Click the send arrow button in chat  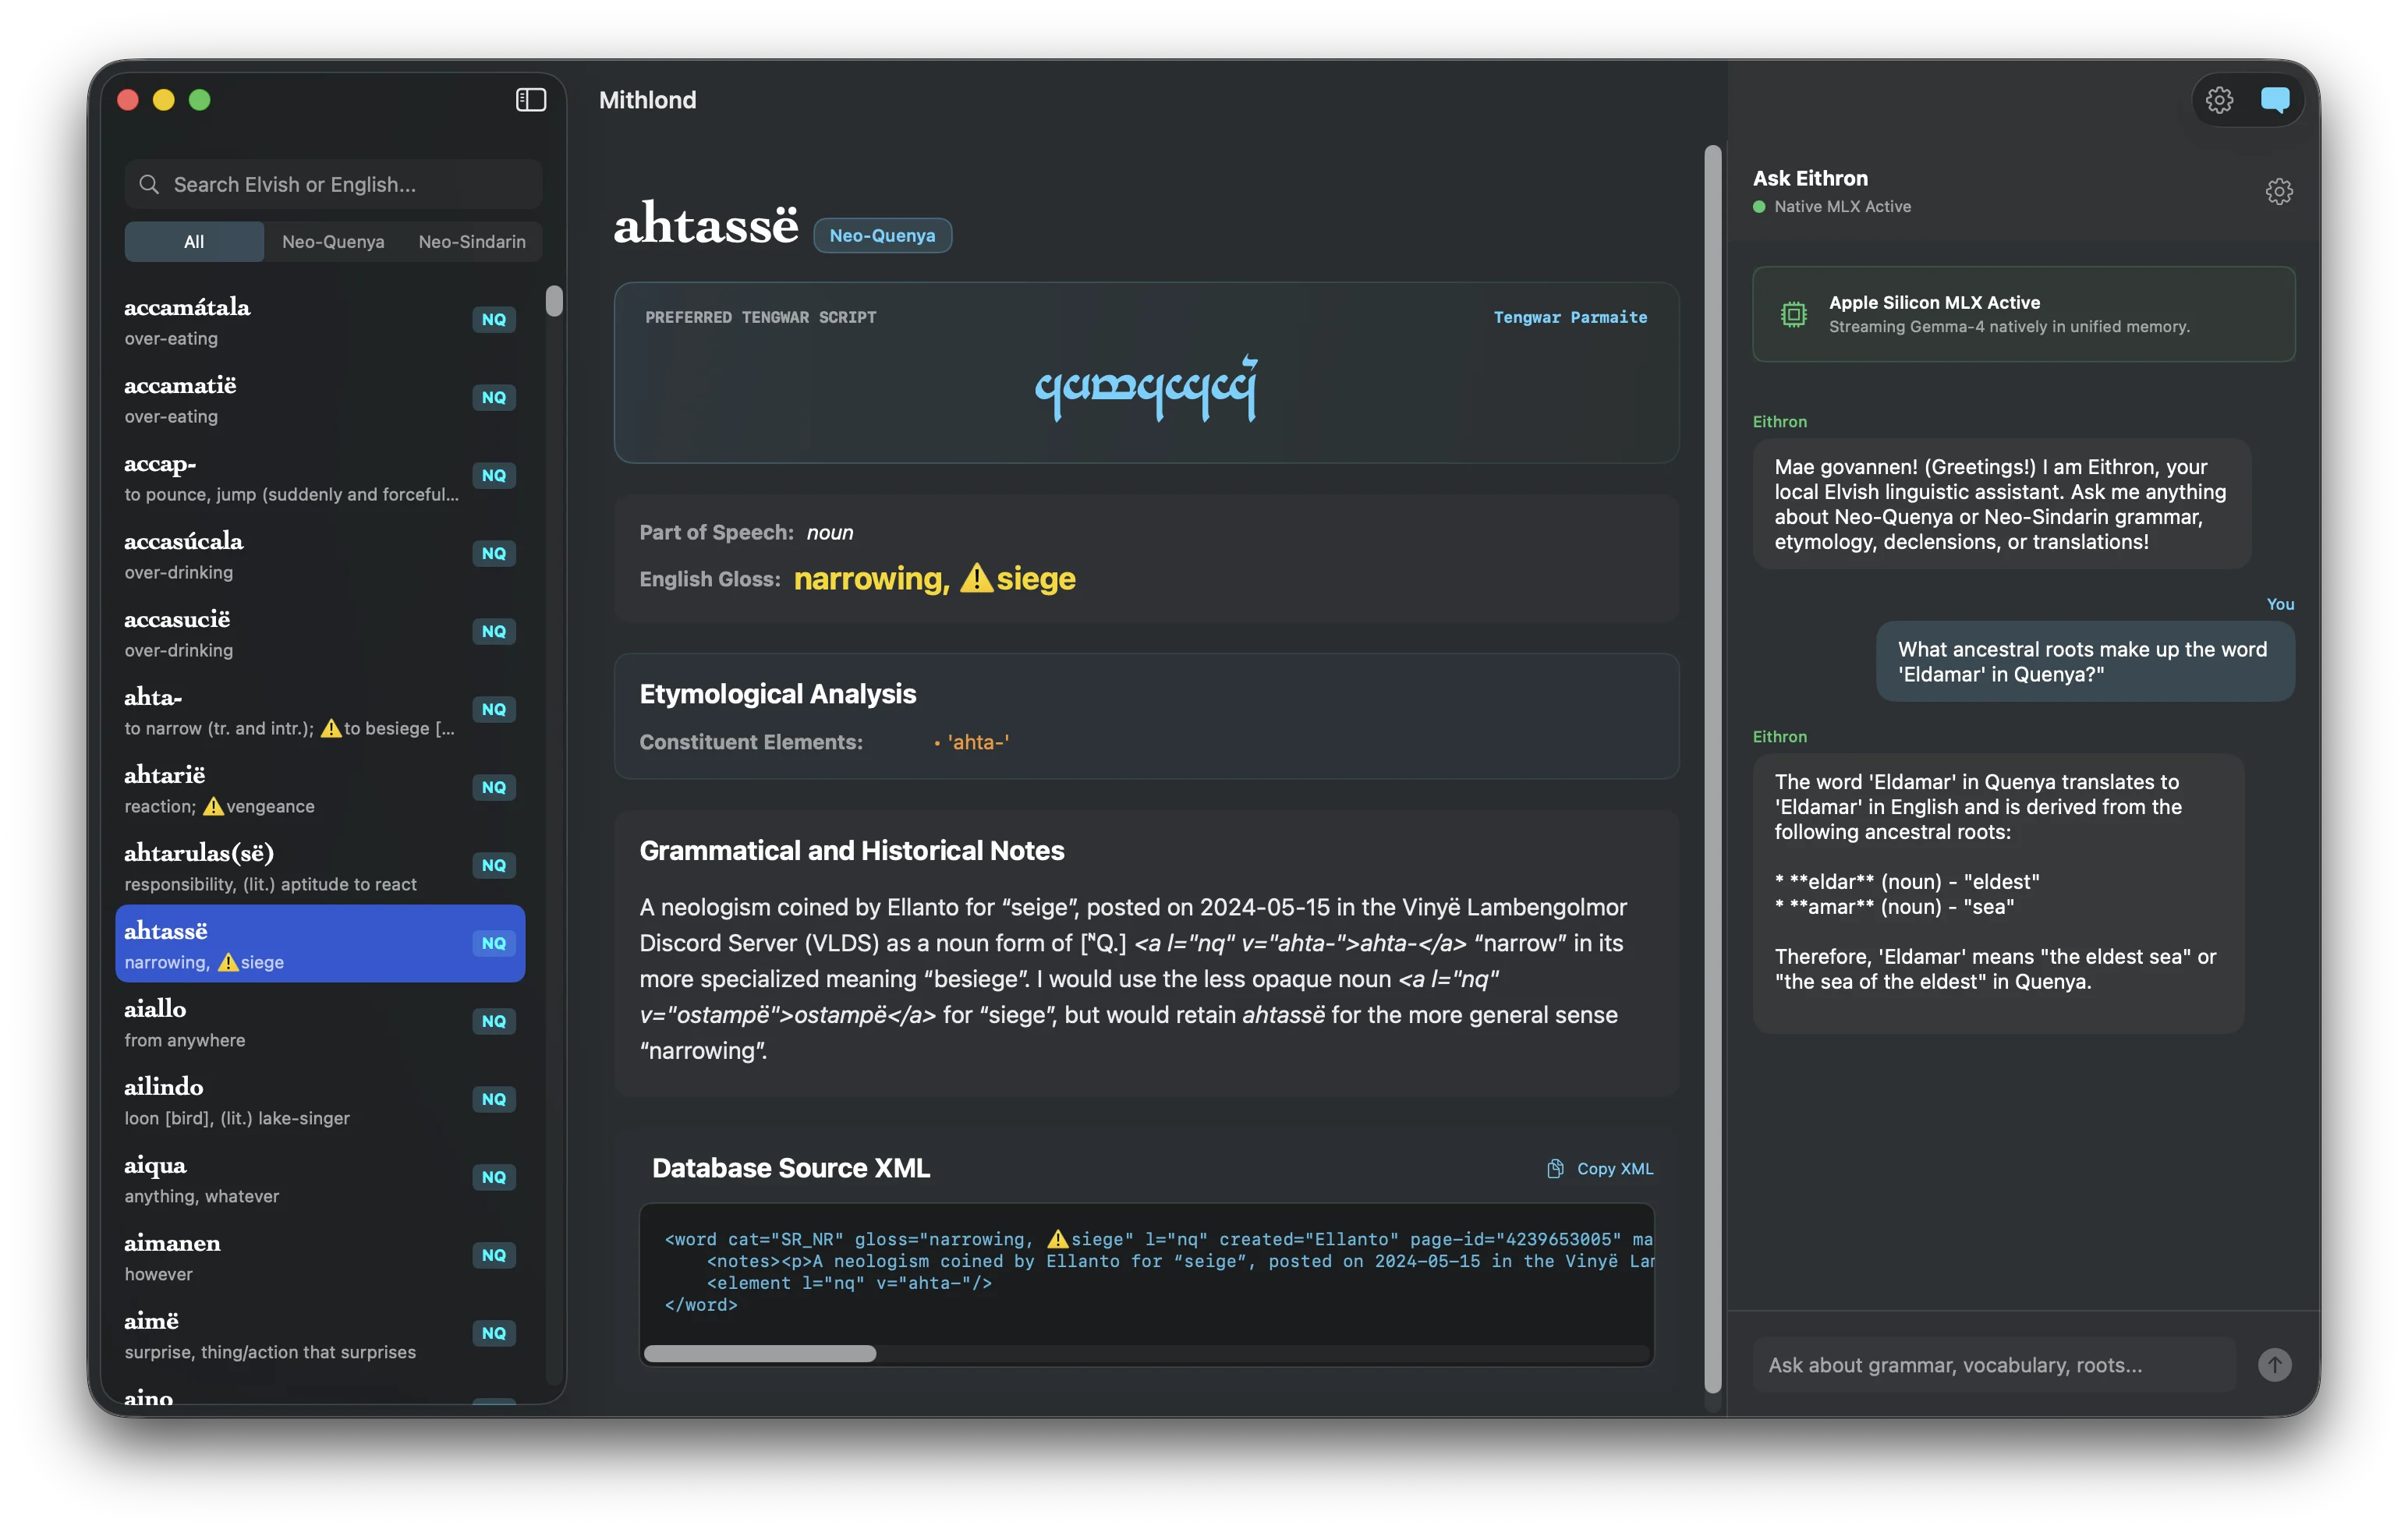(2274, 1364)
